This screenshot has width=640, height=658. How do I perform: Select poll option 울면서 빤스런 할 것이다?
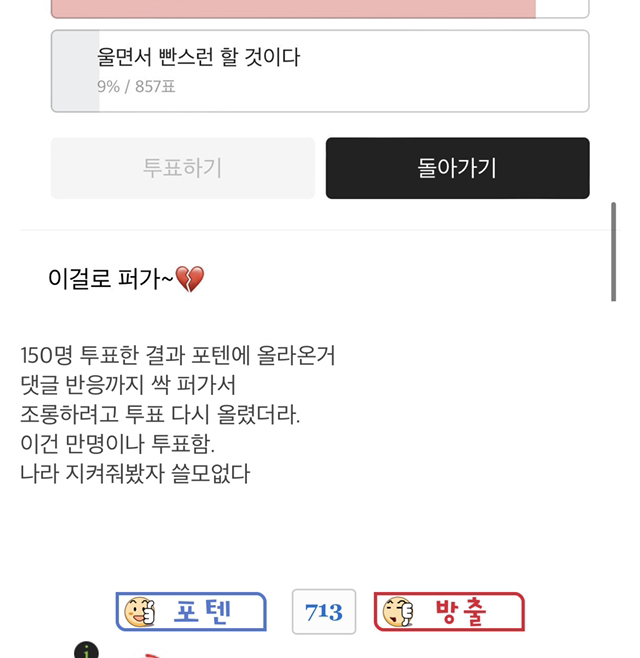point(320,70)
